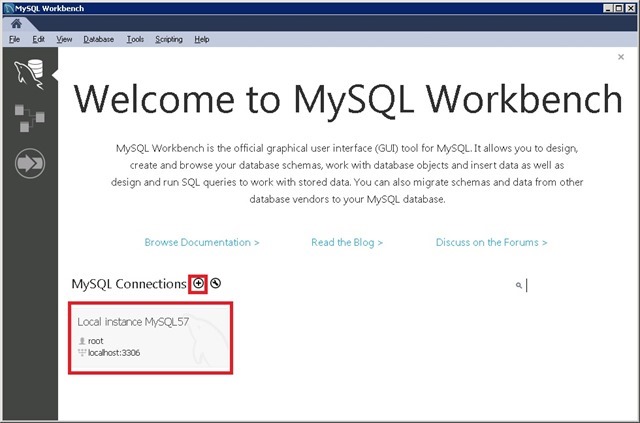Click the 'root' user text

point(96,341)
